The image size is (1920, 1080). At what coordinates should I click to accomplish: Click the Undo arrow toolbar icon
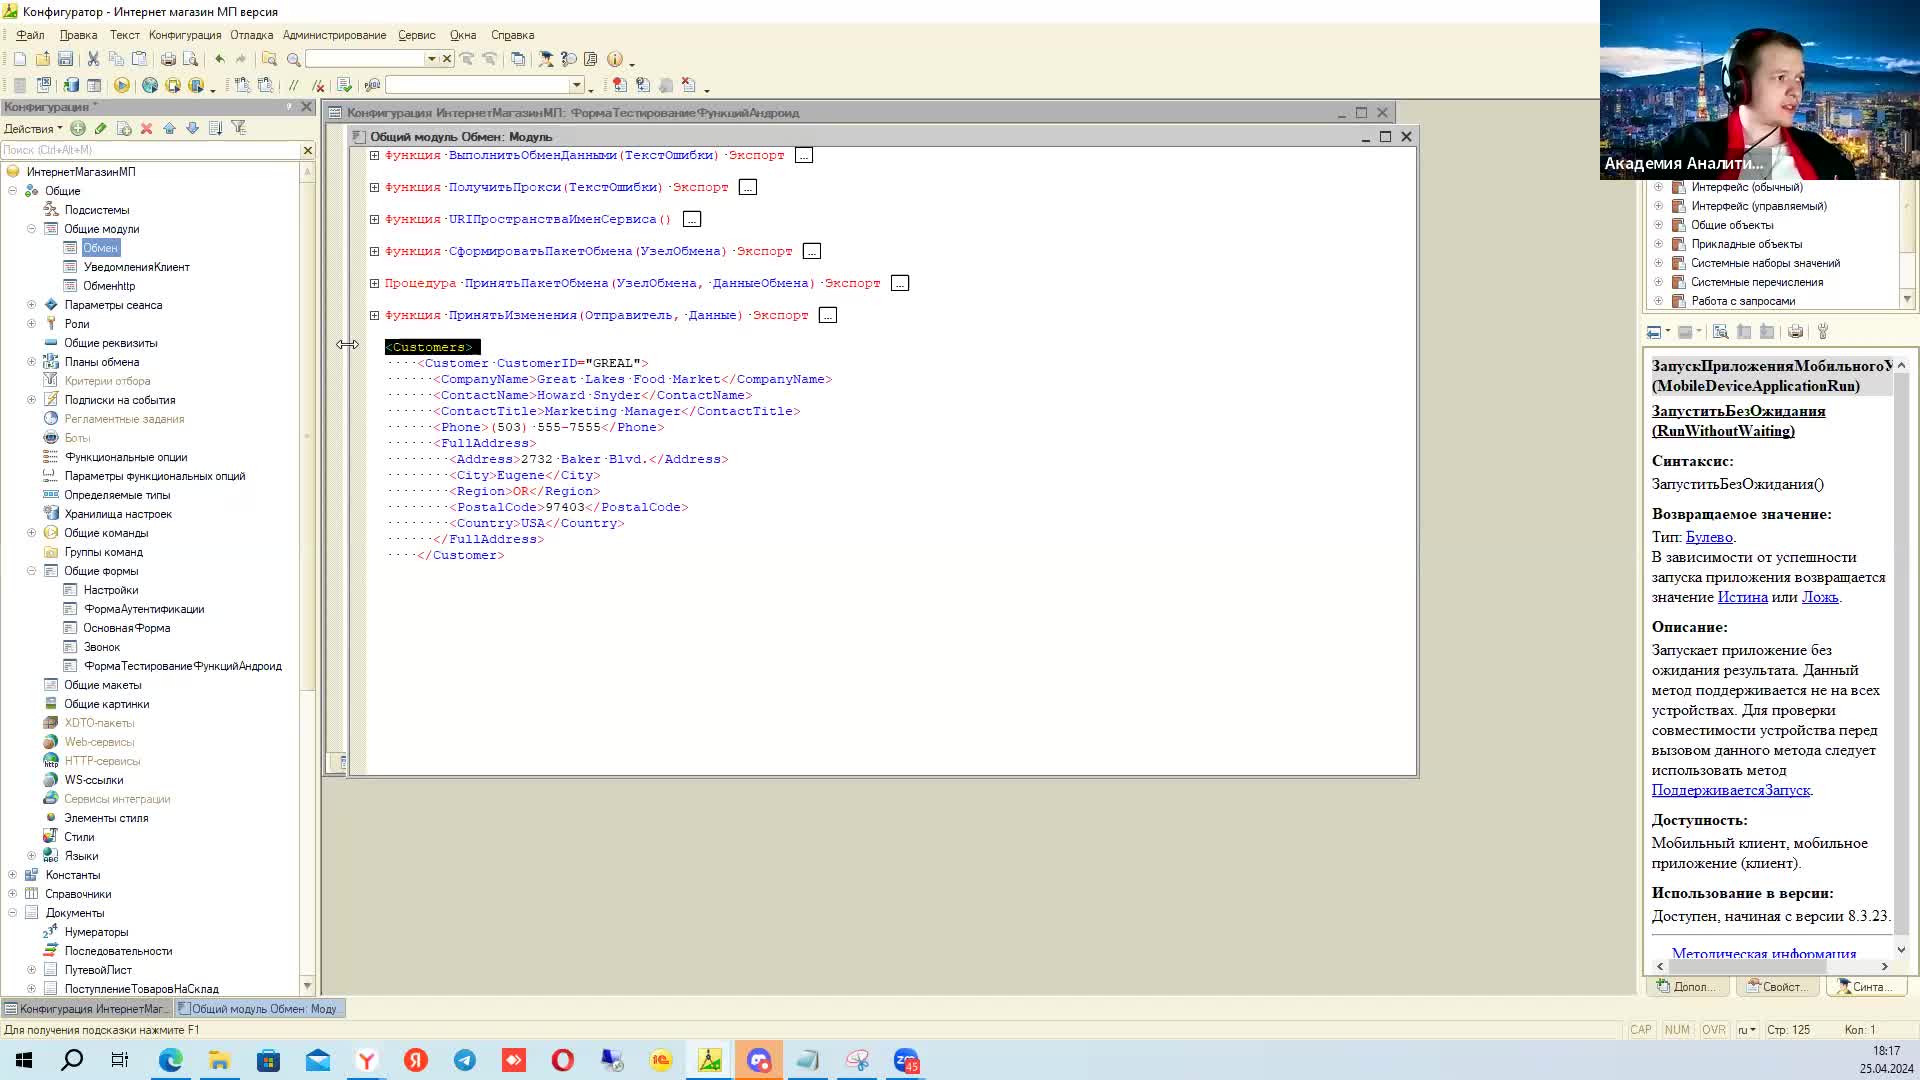tap(219, 59)
